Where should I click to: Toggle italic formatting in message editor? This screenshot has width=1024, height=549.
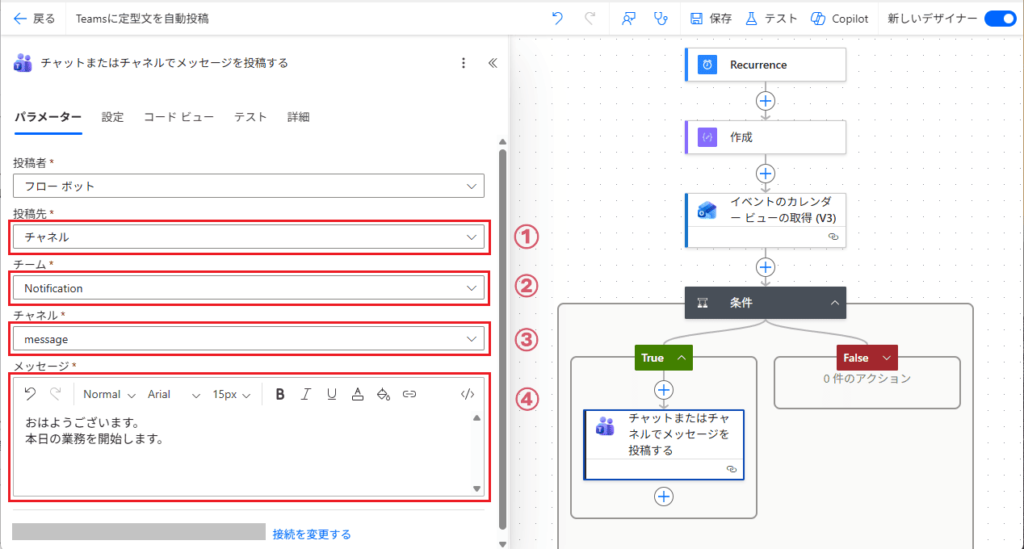(x=306, y=394)
